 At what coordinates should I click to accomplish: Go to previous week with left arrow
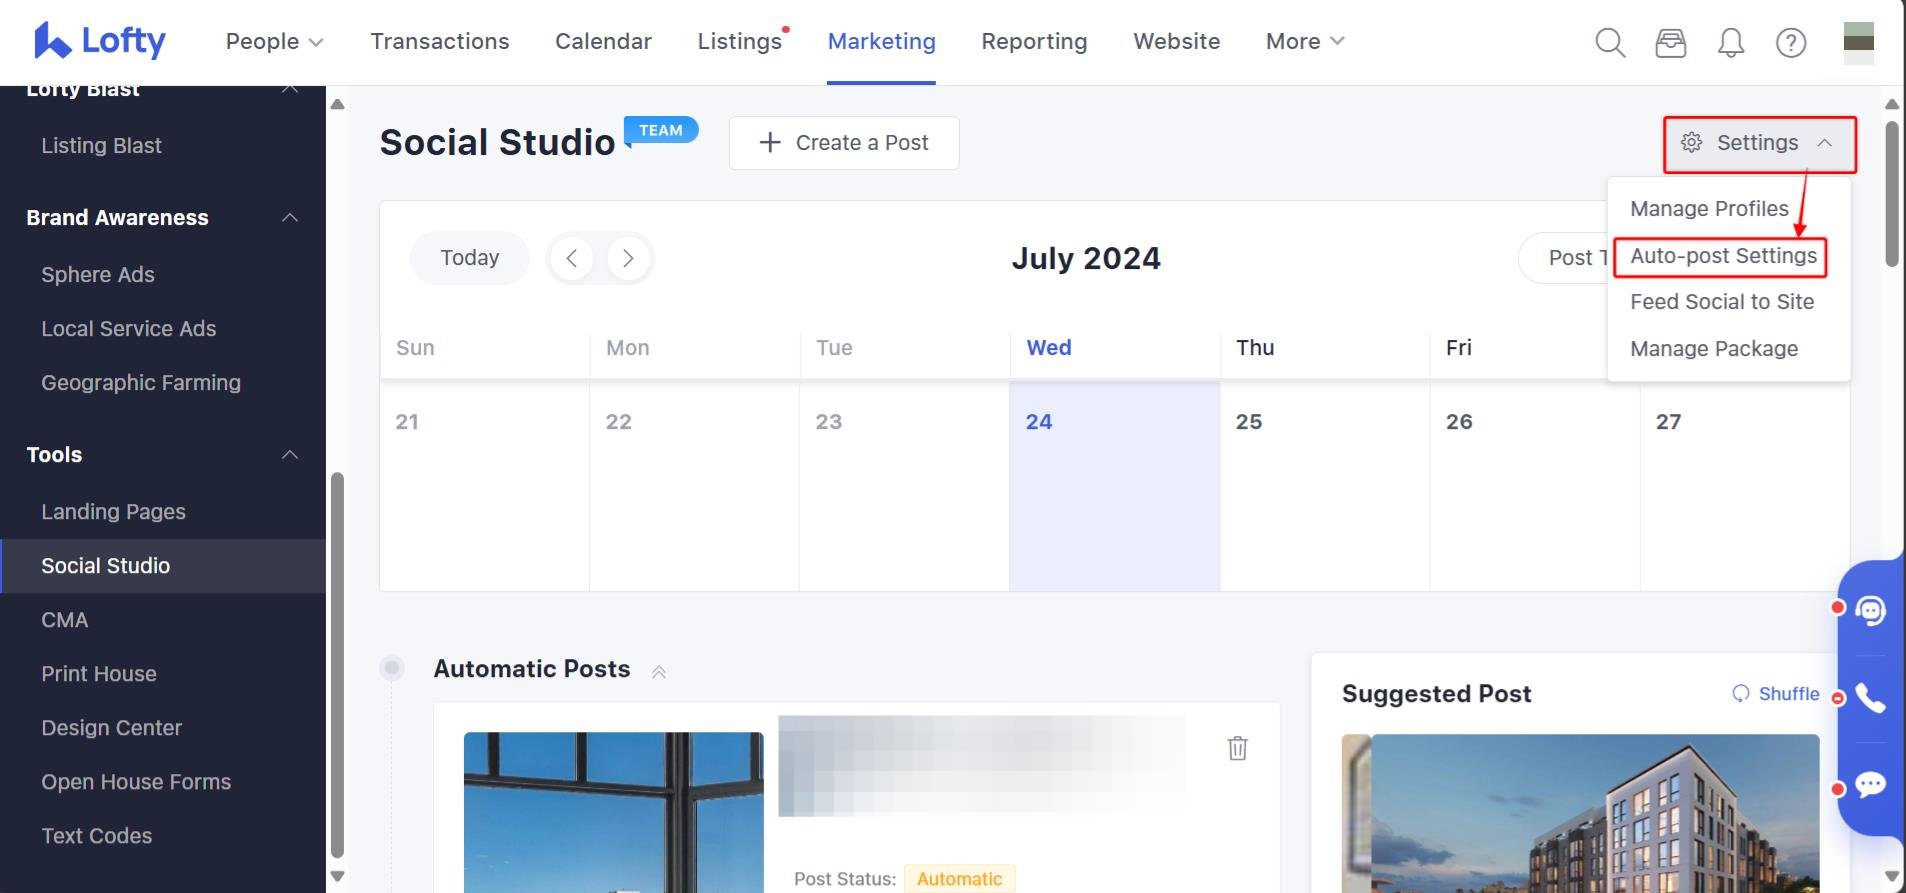pyautogui.click(x=572, y=258)
